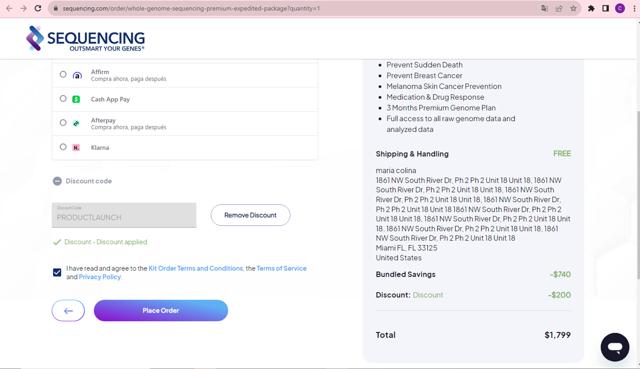Viewport: 640px width, 369px height.
Task: Click the 'Shipping & Handling' heading
Action: tap(412, 154)
